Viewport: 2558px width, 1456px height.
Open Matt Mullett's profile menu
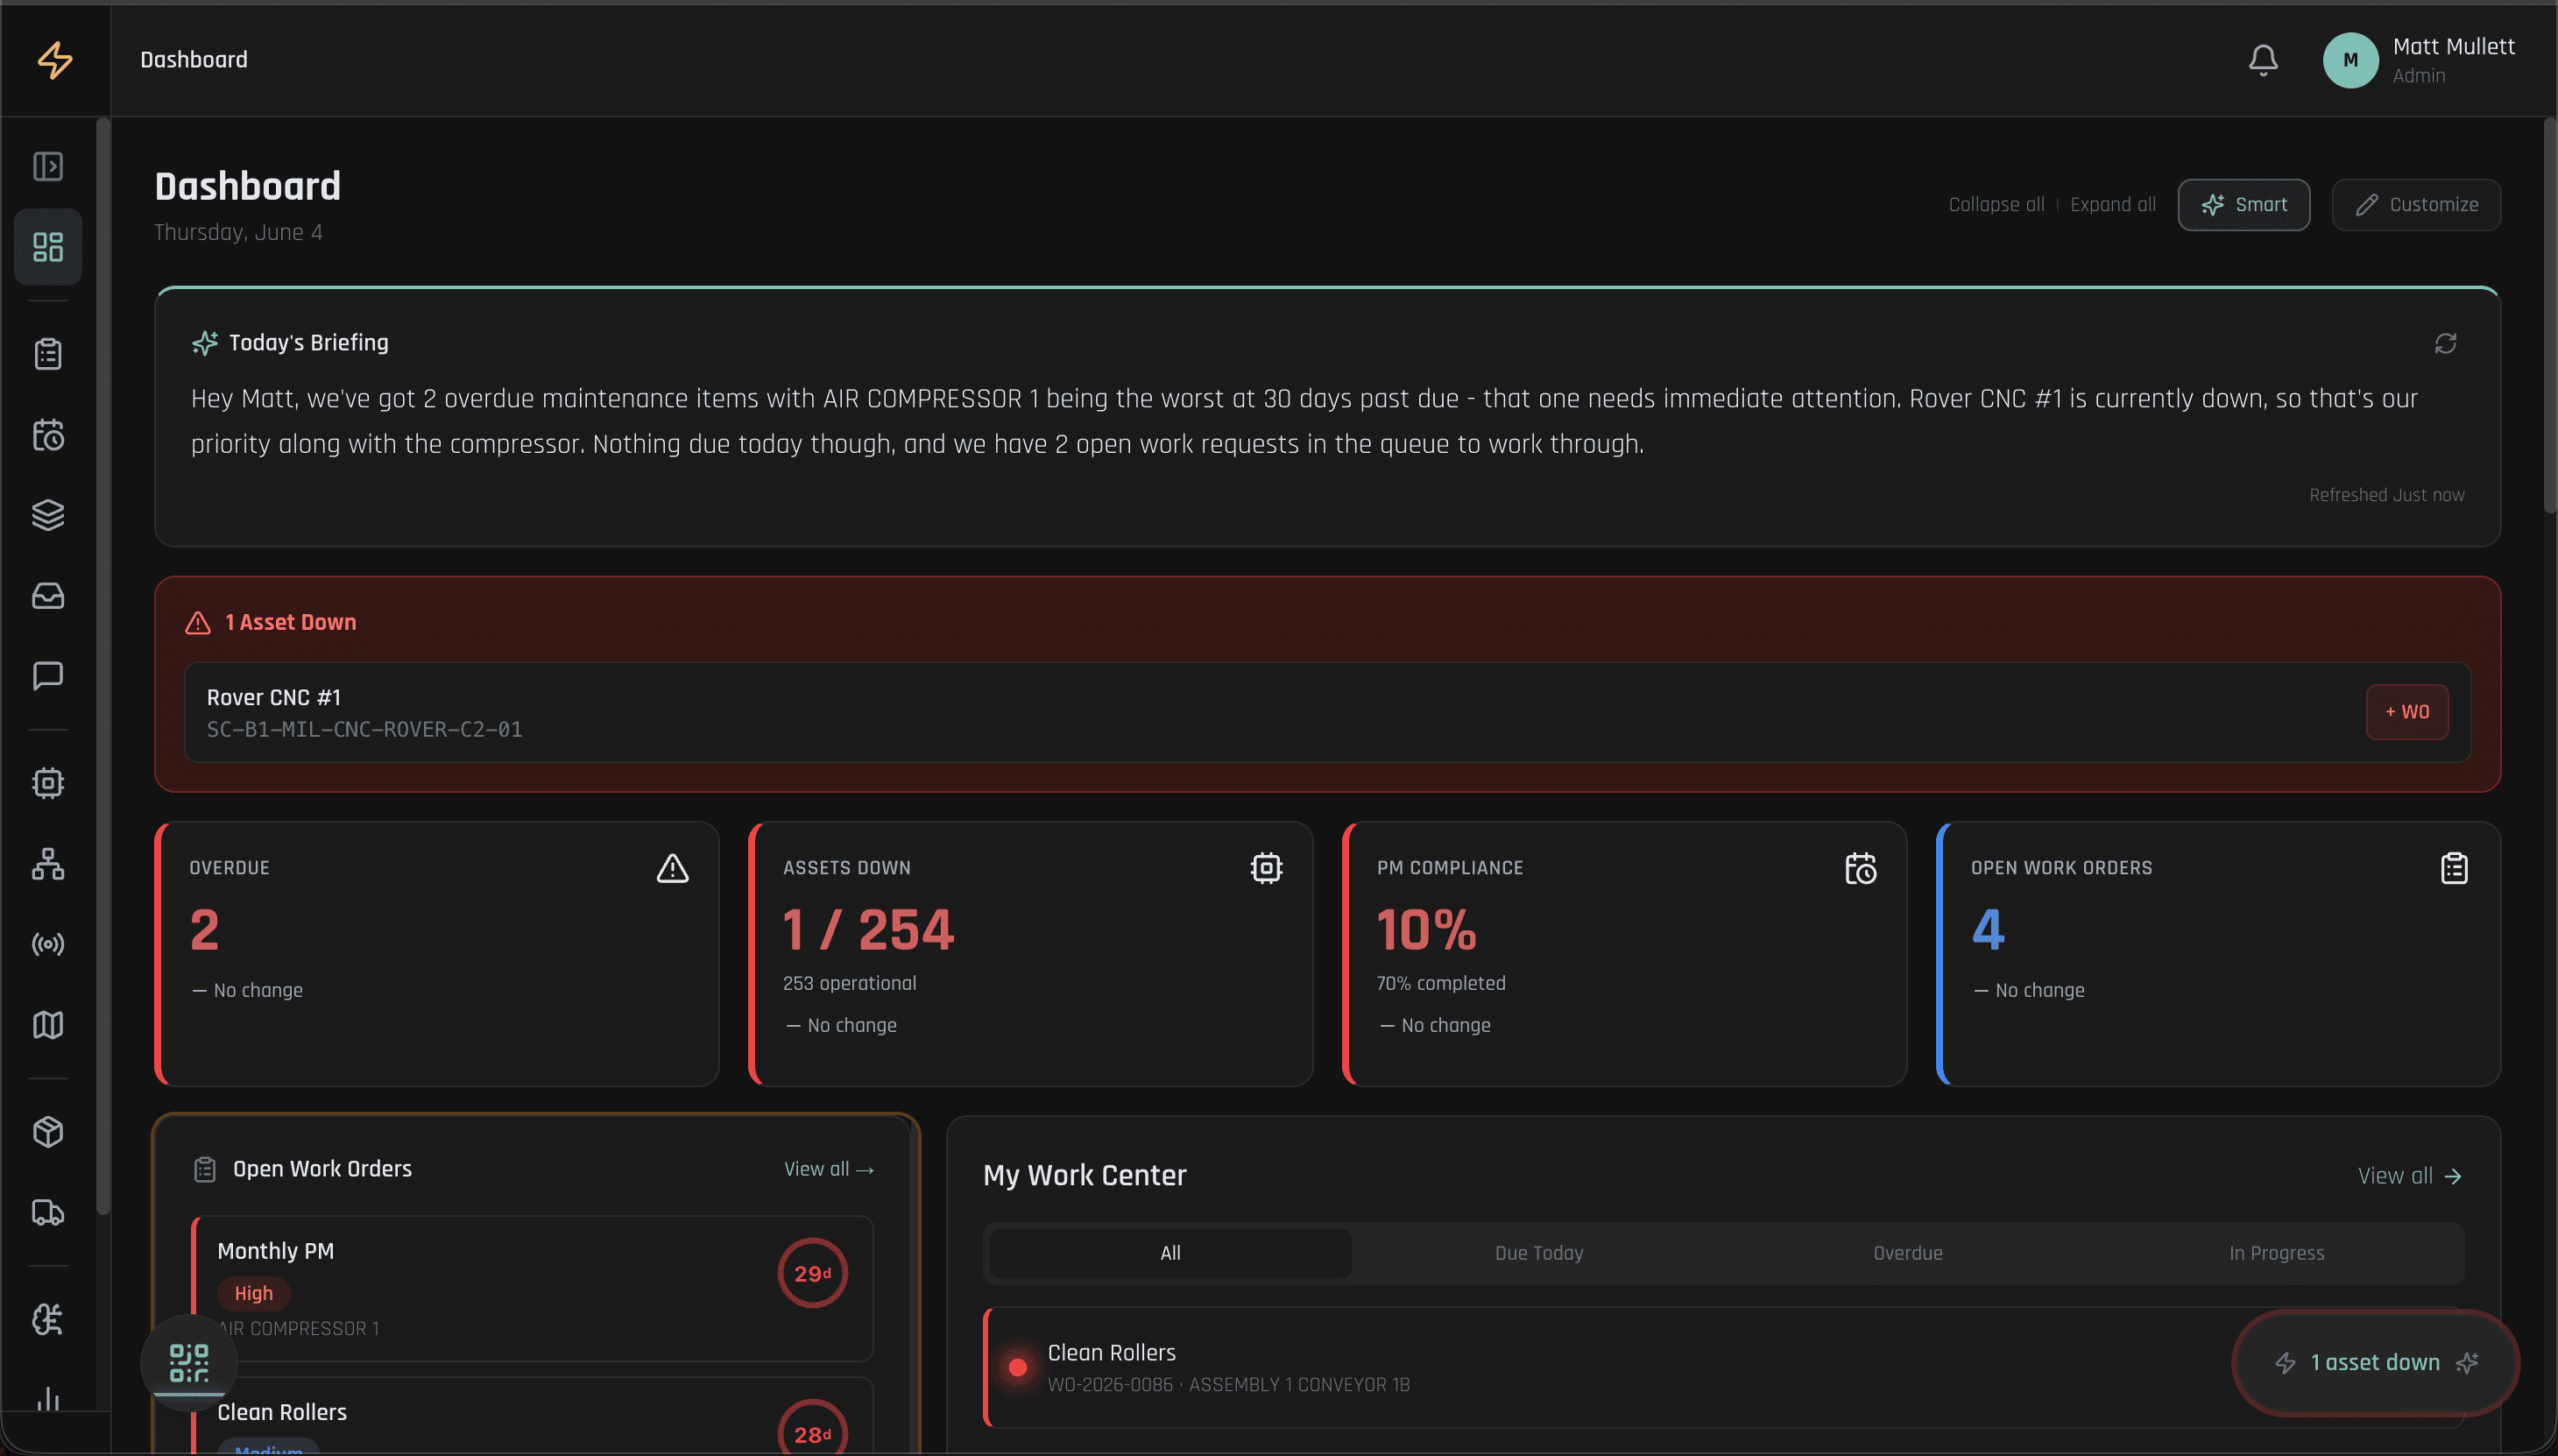tap(2418, 60)
